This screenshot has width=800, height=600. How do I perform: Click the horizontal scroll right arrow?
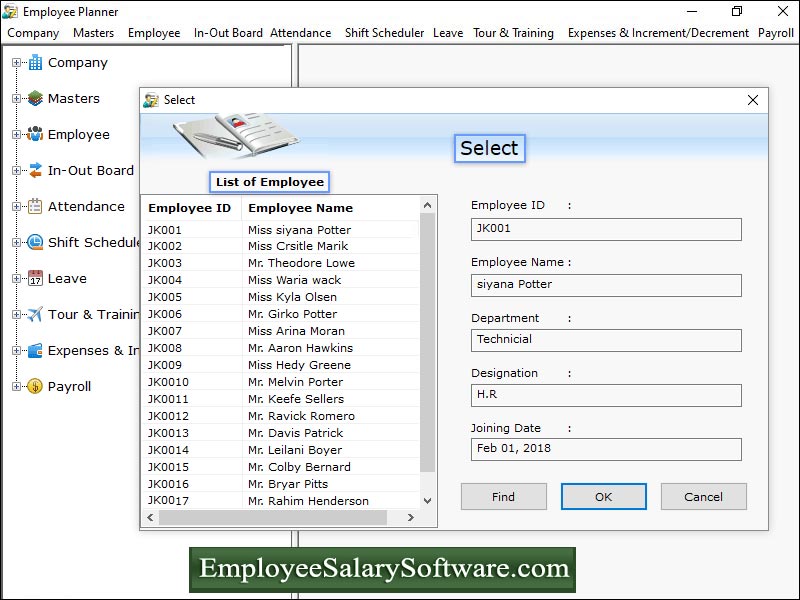tap(410, 517)
